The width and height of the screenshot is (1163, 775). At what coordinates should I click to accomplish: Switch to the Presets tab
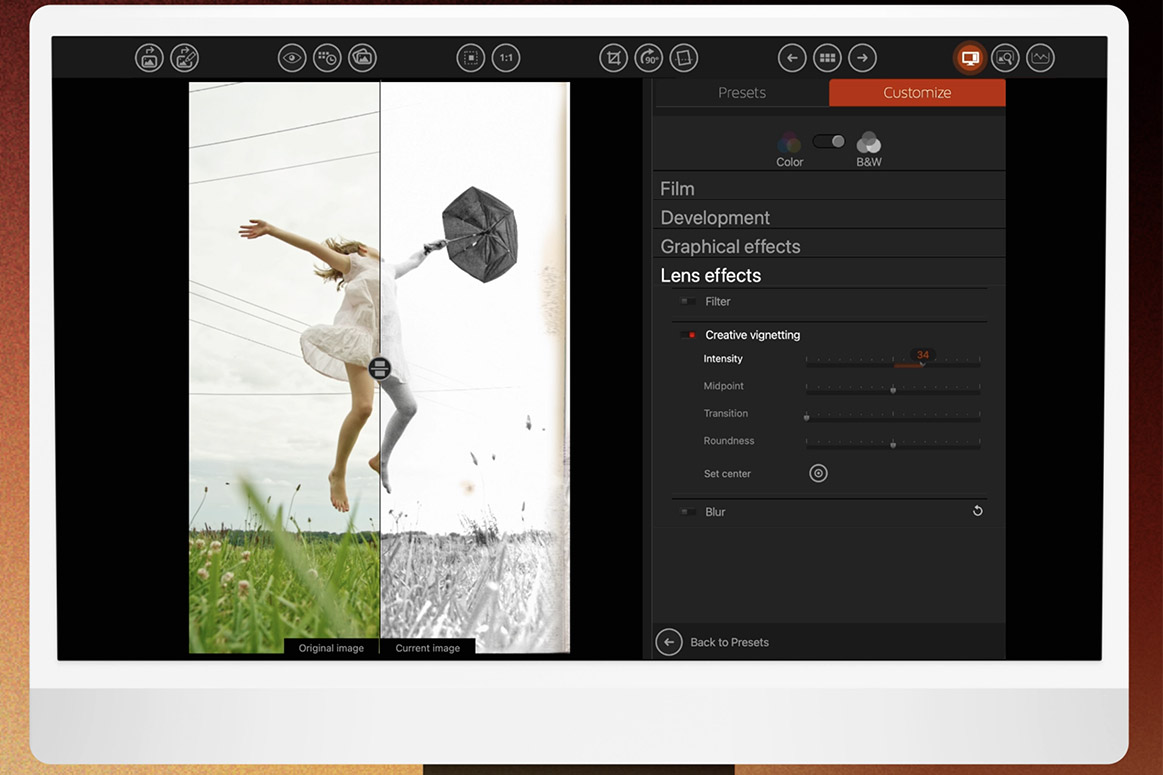click(x=741, y=93)
